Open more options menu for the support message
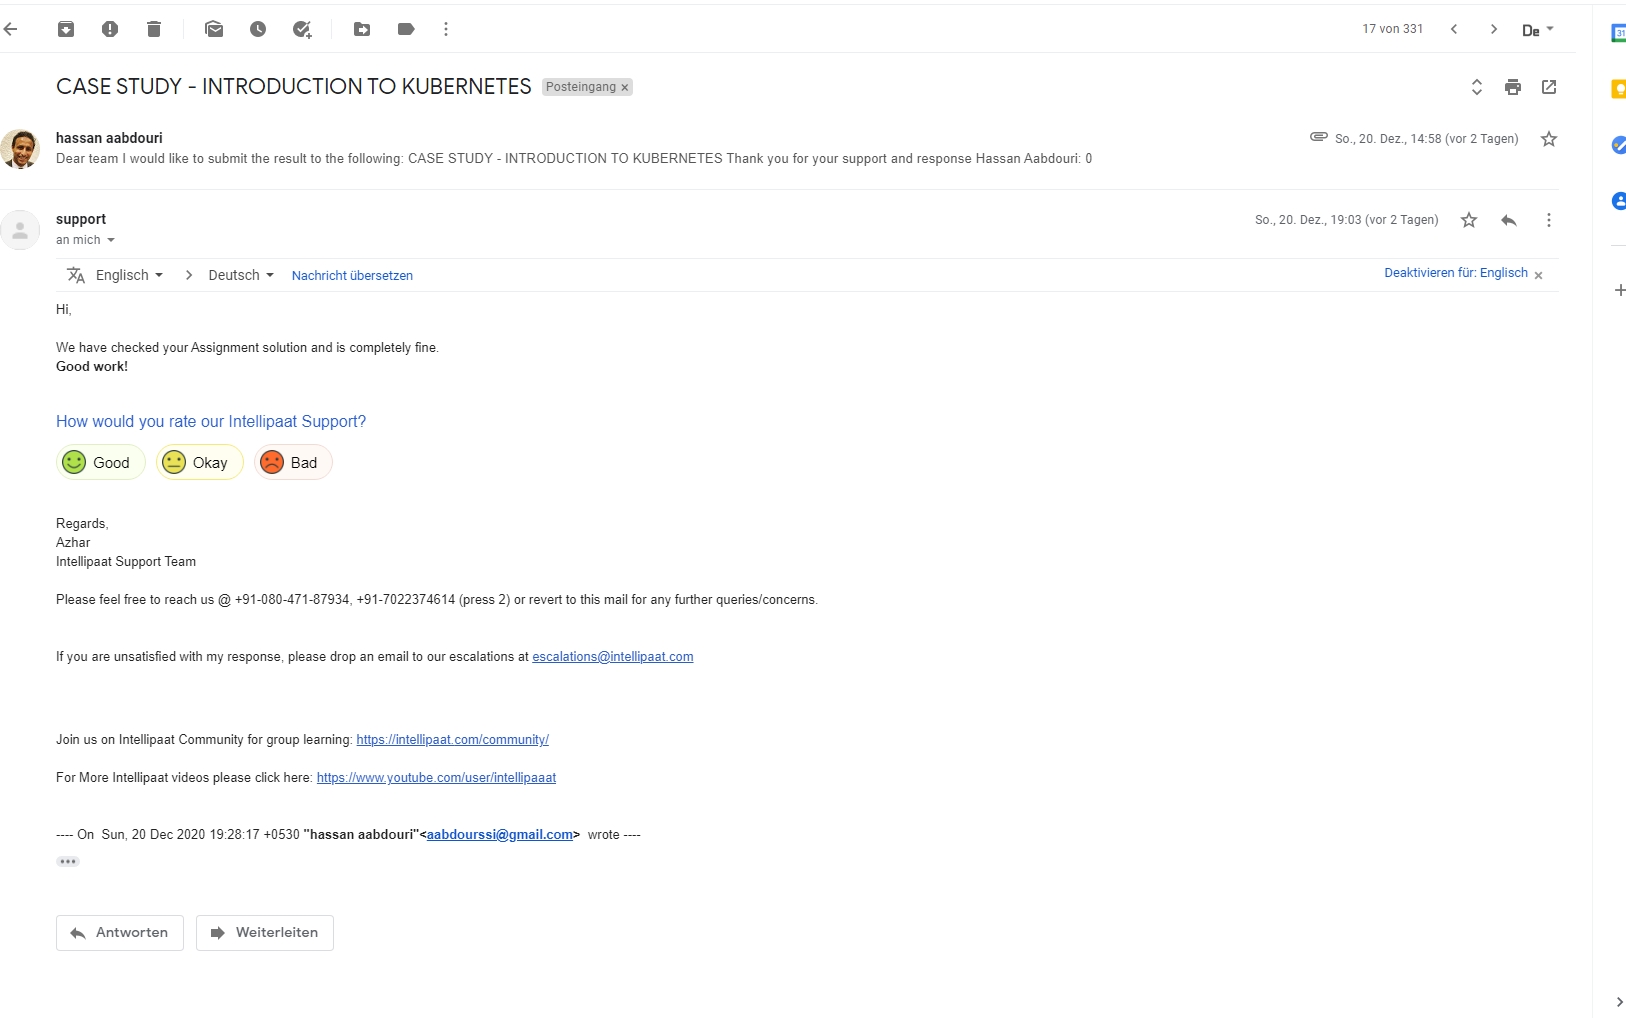This screenshot has width=1626, height=1018. [x=1549, y=220]
